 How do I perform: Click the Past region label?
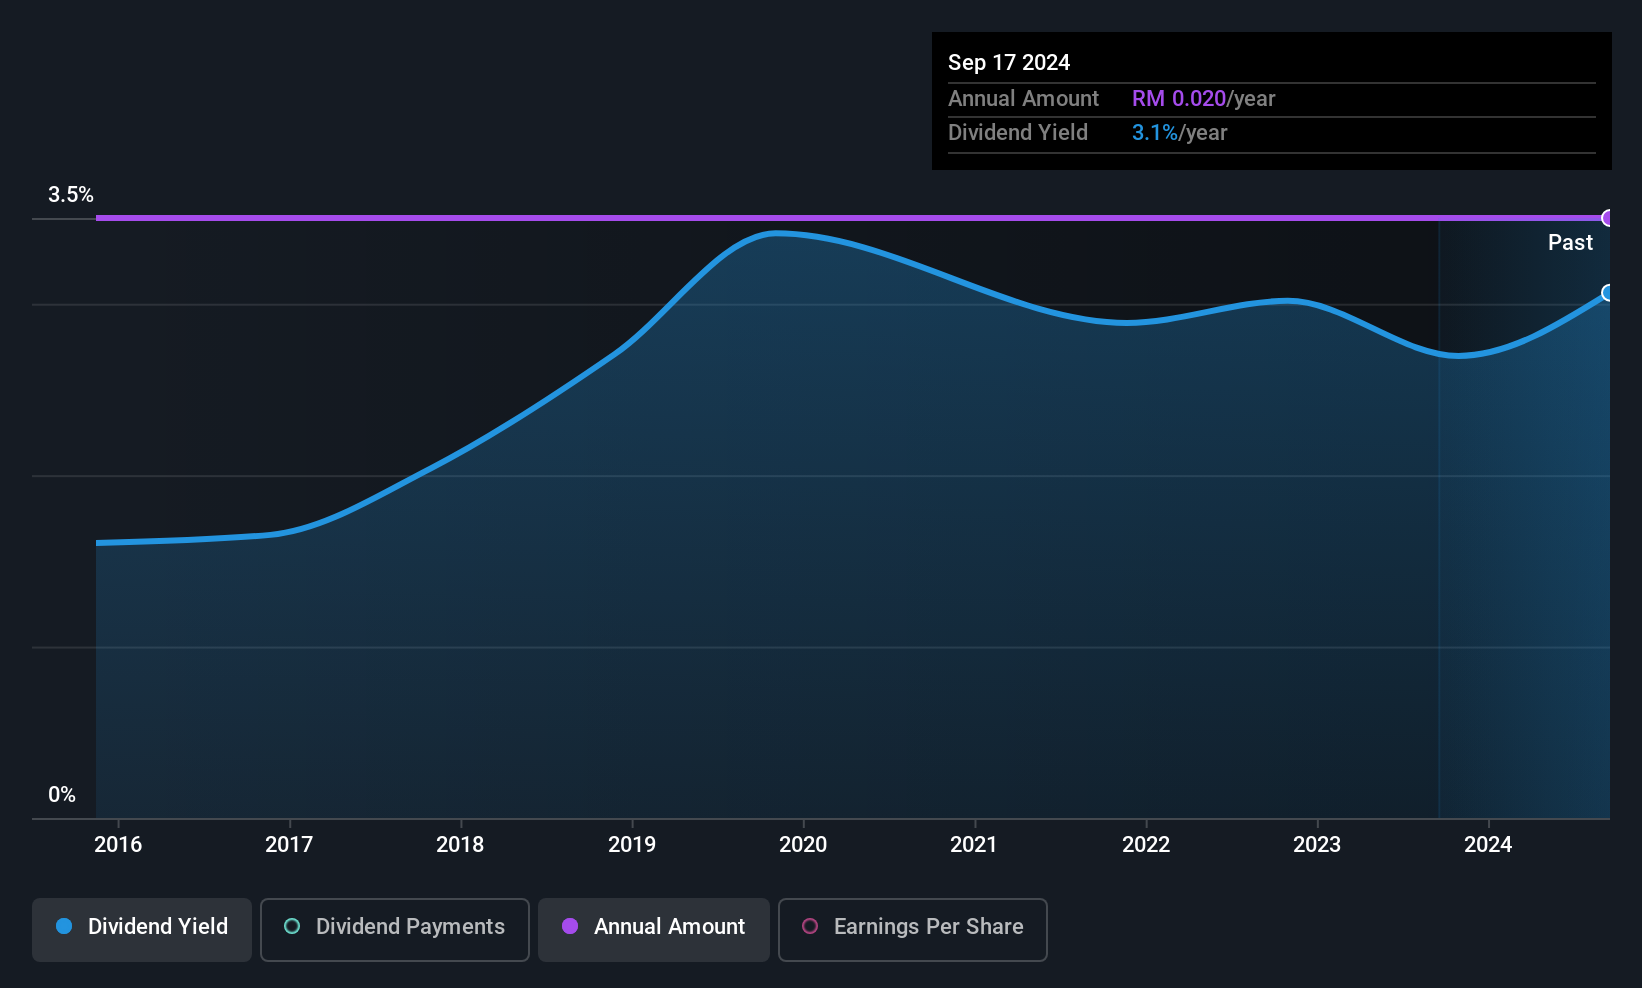click(x=1570, y=243)
